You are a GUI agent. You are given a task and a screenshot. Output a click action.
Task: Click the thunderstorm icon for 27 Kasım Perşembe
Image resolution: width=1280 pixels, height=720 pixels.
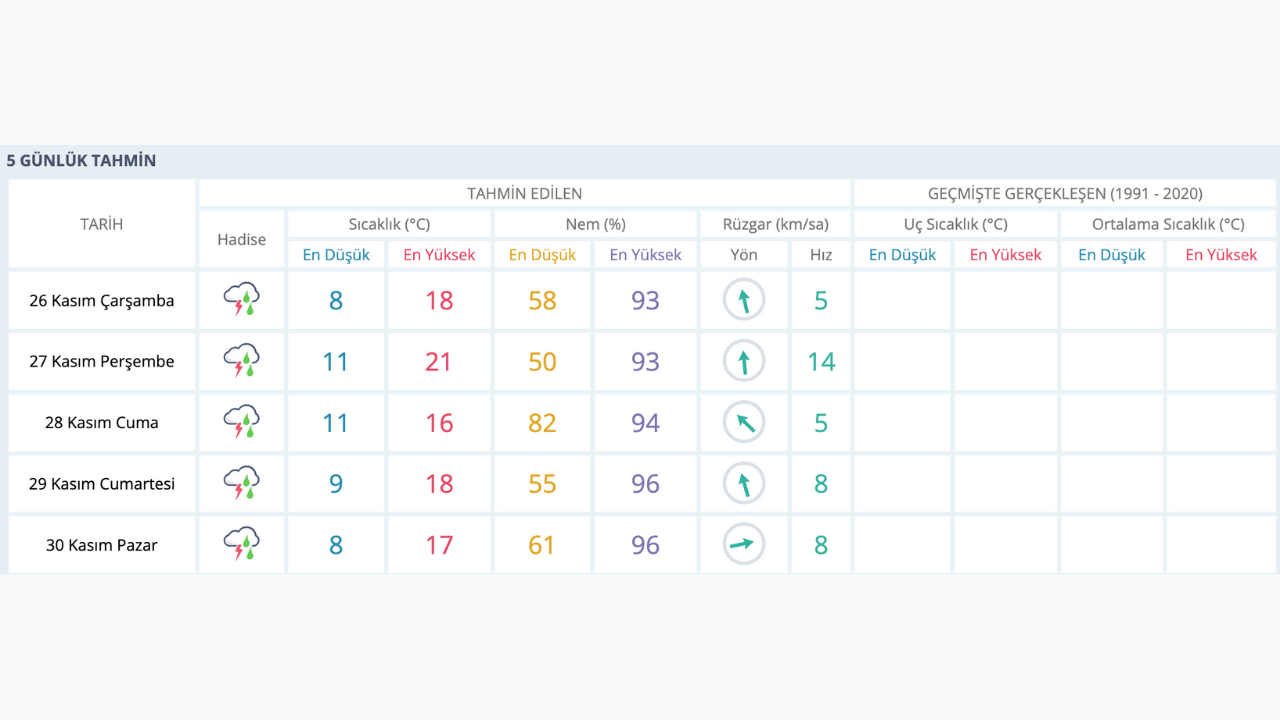tap(242, 361)
